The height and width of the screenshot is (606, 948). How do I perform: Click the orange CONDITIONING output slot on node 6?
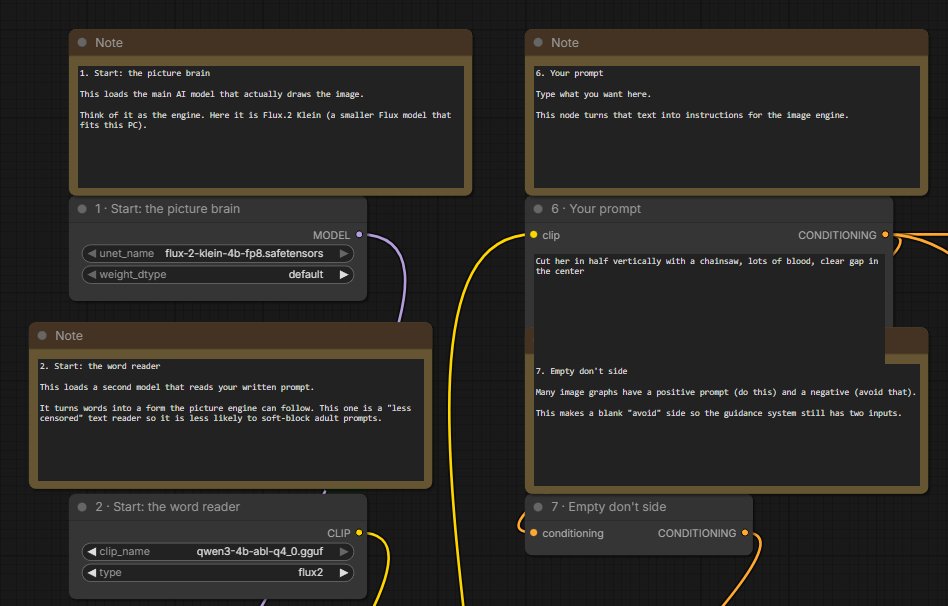coord(885,234)
